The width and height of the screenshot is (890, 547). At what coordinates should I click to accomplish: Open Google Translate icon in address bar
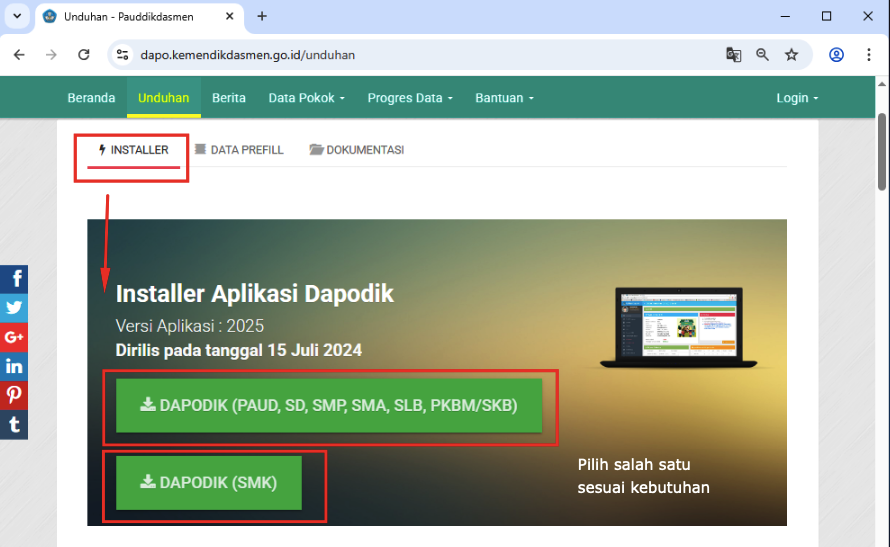[733, 55]
